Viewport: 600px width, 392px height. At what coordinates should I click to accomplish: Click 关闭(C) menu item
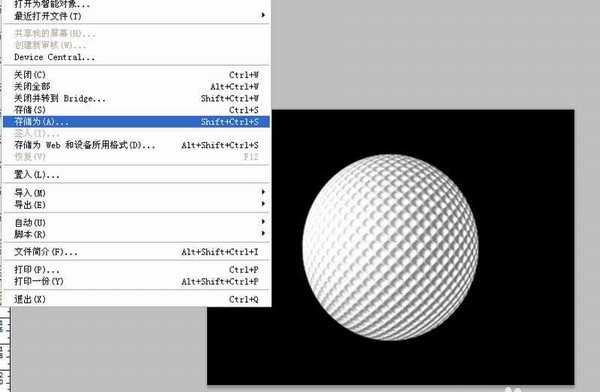coord(136,75)
